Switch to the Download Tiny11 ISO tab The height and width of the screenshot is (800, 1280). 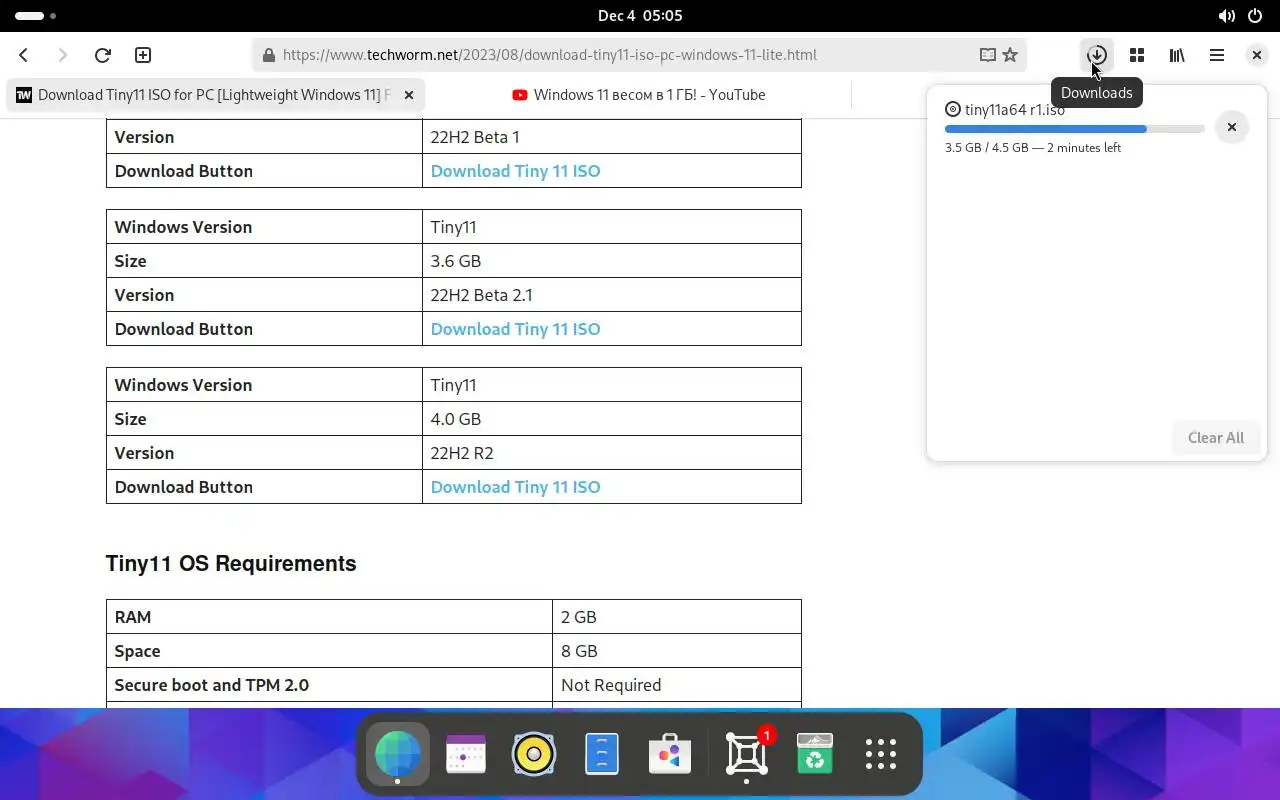point(216,95)
